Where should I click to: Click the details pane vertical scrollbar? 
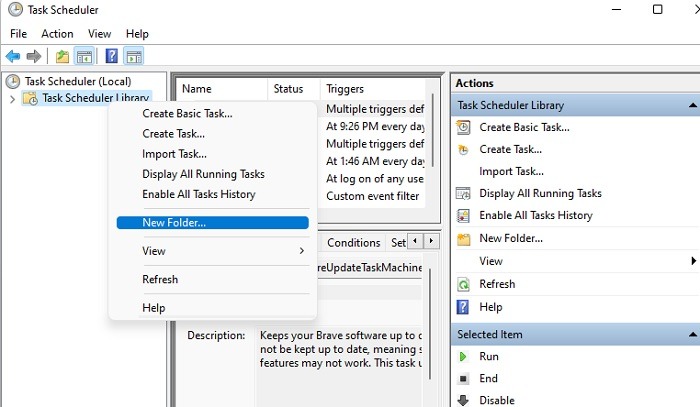tap(430, 324)
